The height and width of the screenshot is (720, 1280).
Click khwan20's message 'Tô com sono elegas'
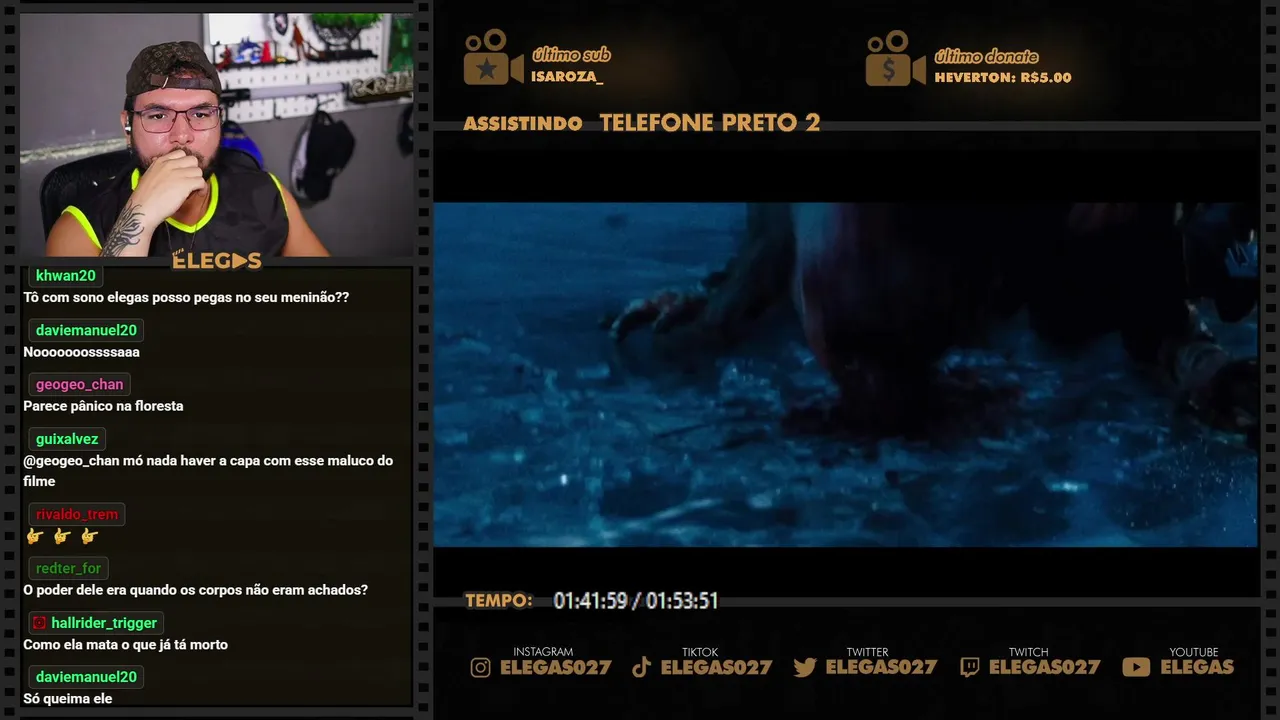186,298
